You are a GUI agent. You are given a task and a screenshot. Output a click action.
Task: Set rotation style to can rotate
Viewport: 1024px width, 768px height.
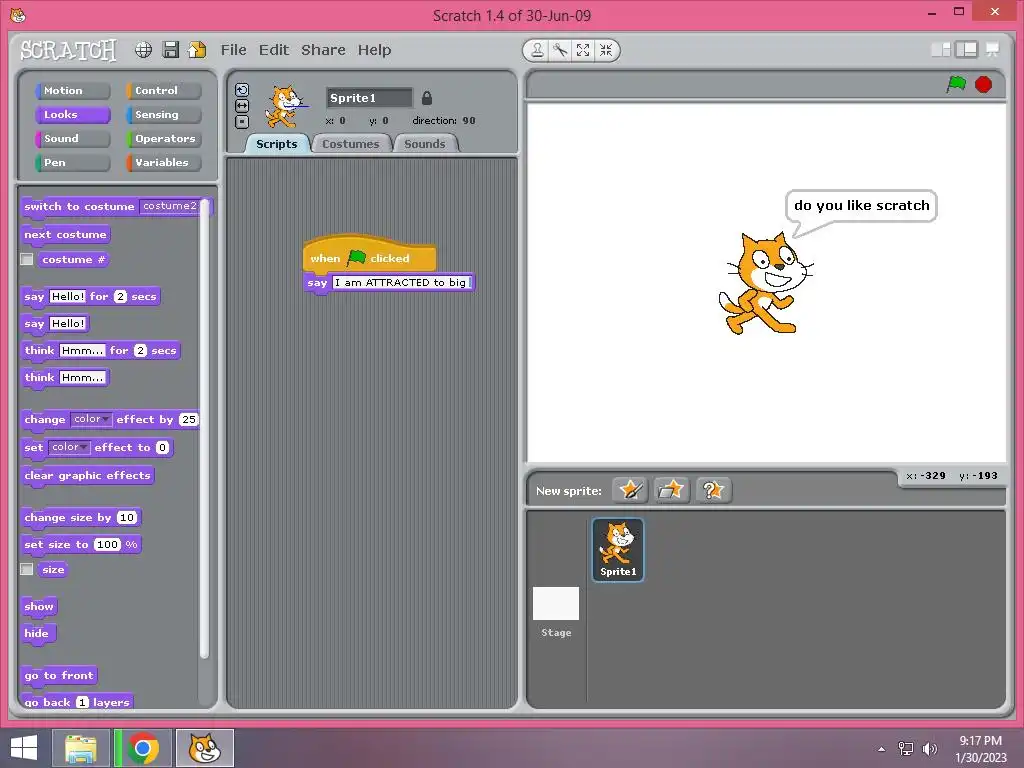point(242,90)
